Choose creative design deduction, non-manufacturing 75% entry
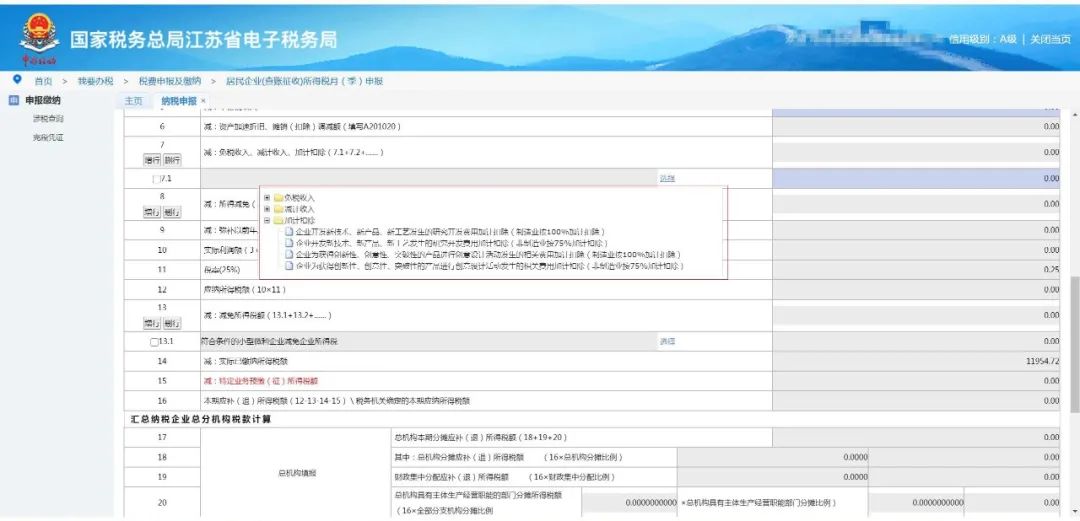Screen dimensions: 1080x521 pos(489,265)
